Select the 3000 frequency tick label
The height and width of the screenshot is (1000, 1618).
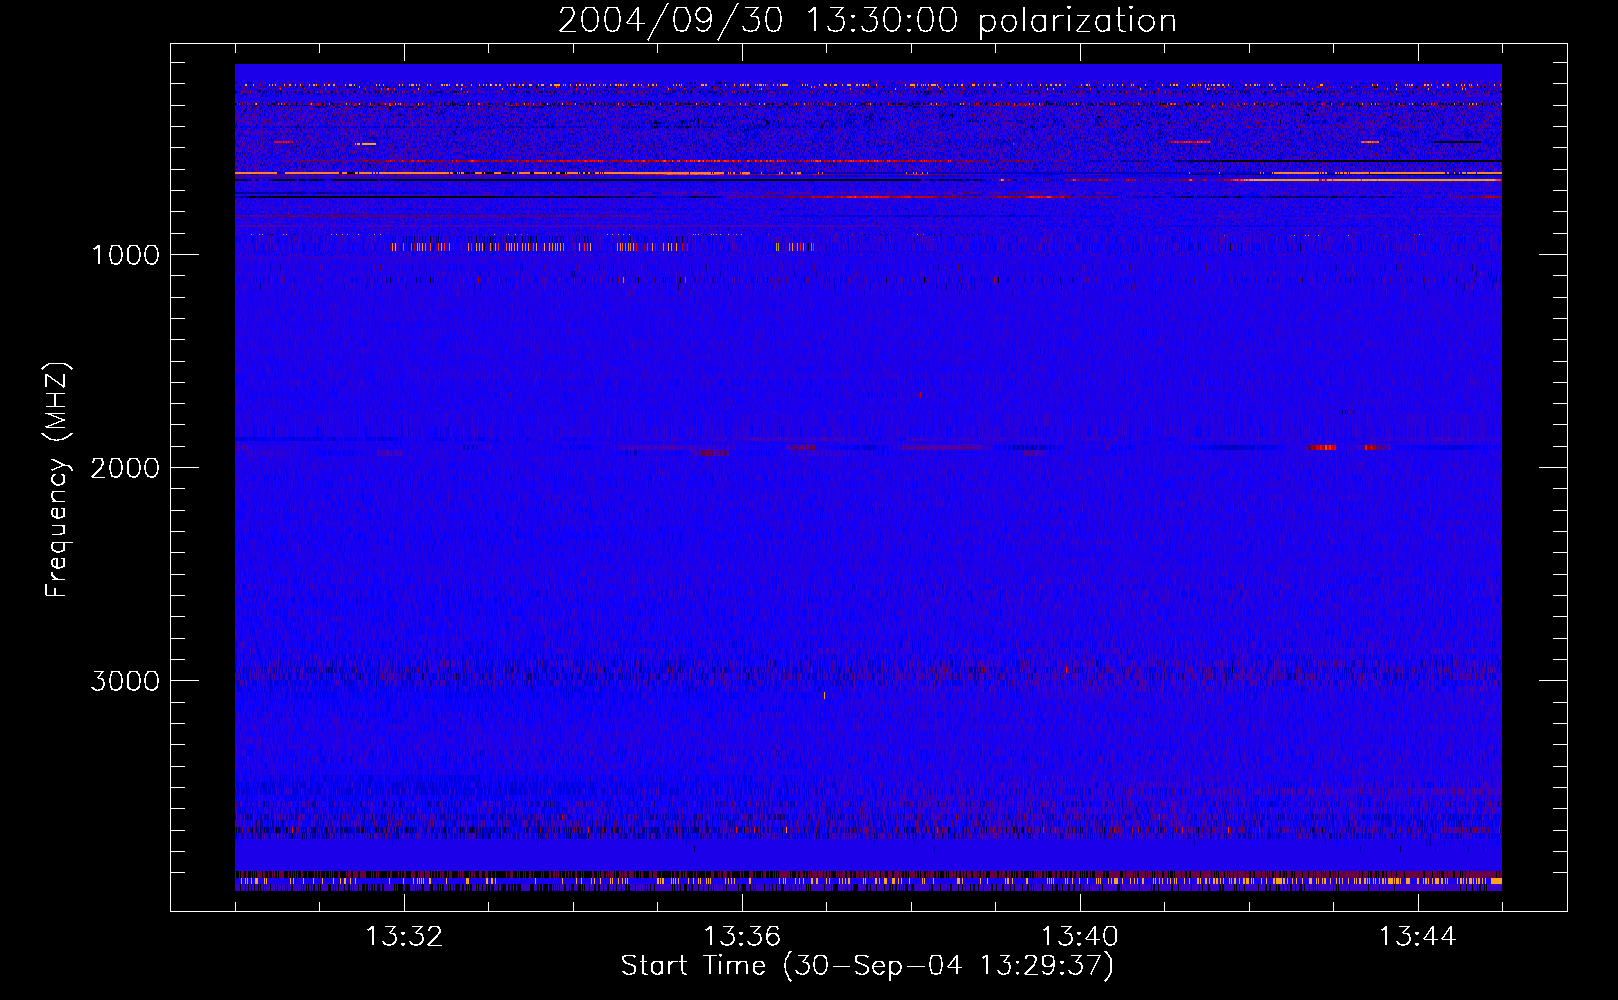pyautogui.click(x=125, y=681)
